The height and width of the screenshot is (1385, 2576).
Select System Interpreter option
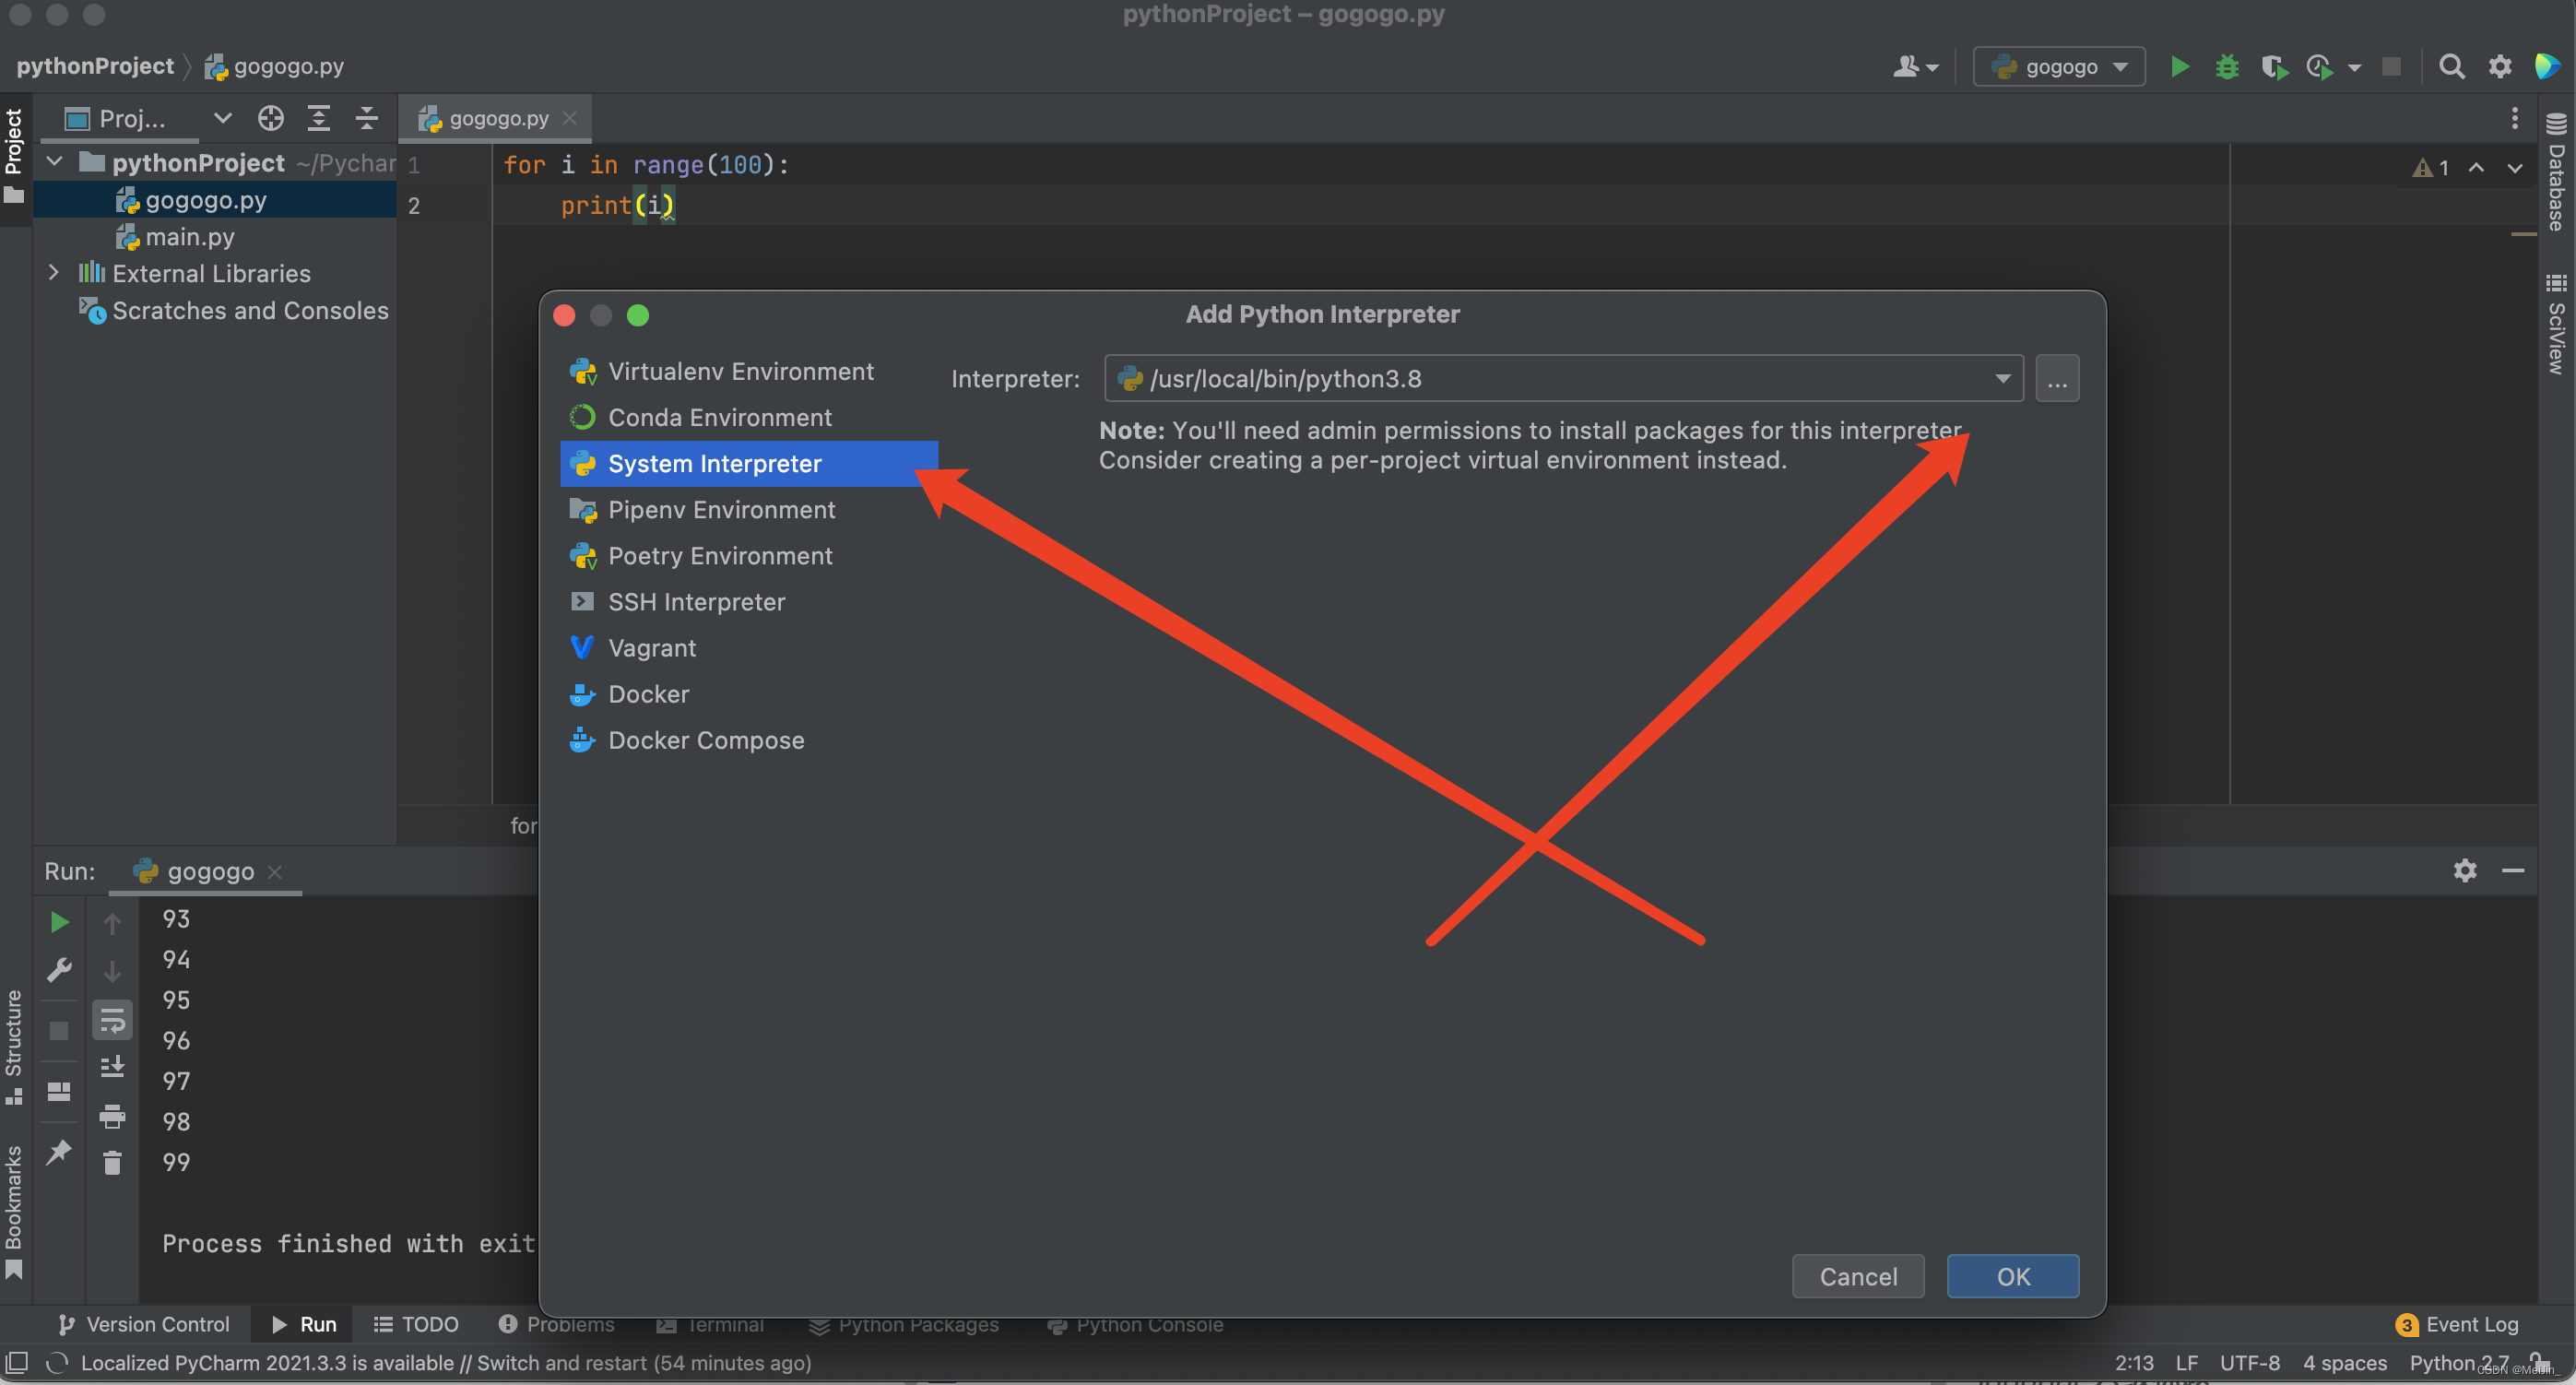click(x=749, y=463)
